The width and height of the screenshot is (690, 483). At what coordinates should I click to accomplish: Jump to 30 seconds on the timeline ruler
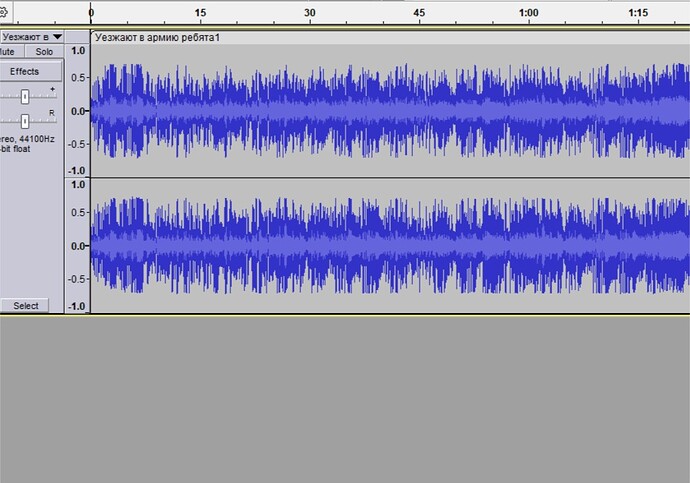(x=310, y=14)
